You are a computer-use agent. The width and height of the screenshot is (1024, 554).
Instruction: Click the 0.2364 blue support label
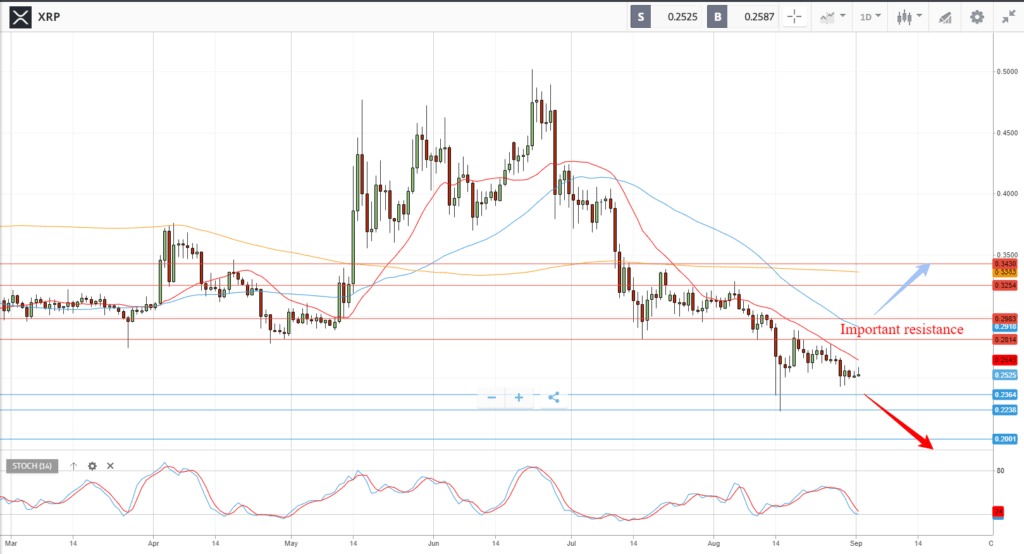point(1005,395)
